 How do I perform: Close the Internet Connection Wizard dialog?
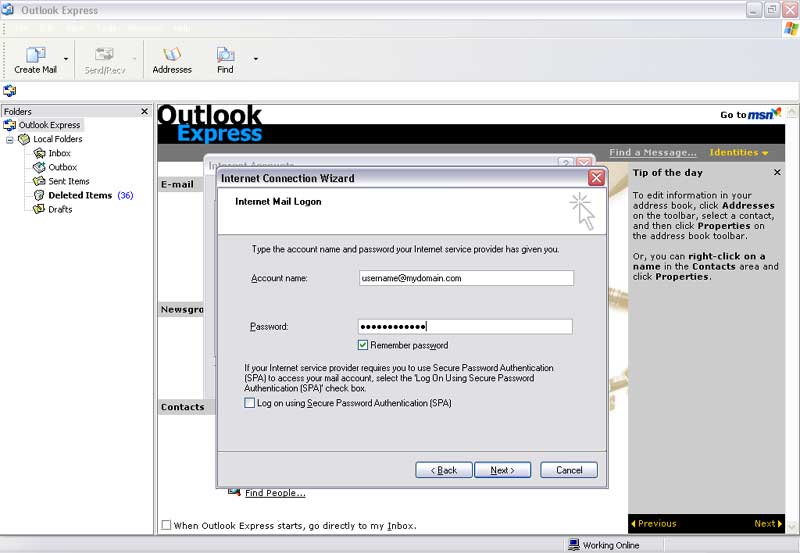click(596, 178)
